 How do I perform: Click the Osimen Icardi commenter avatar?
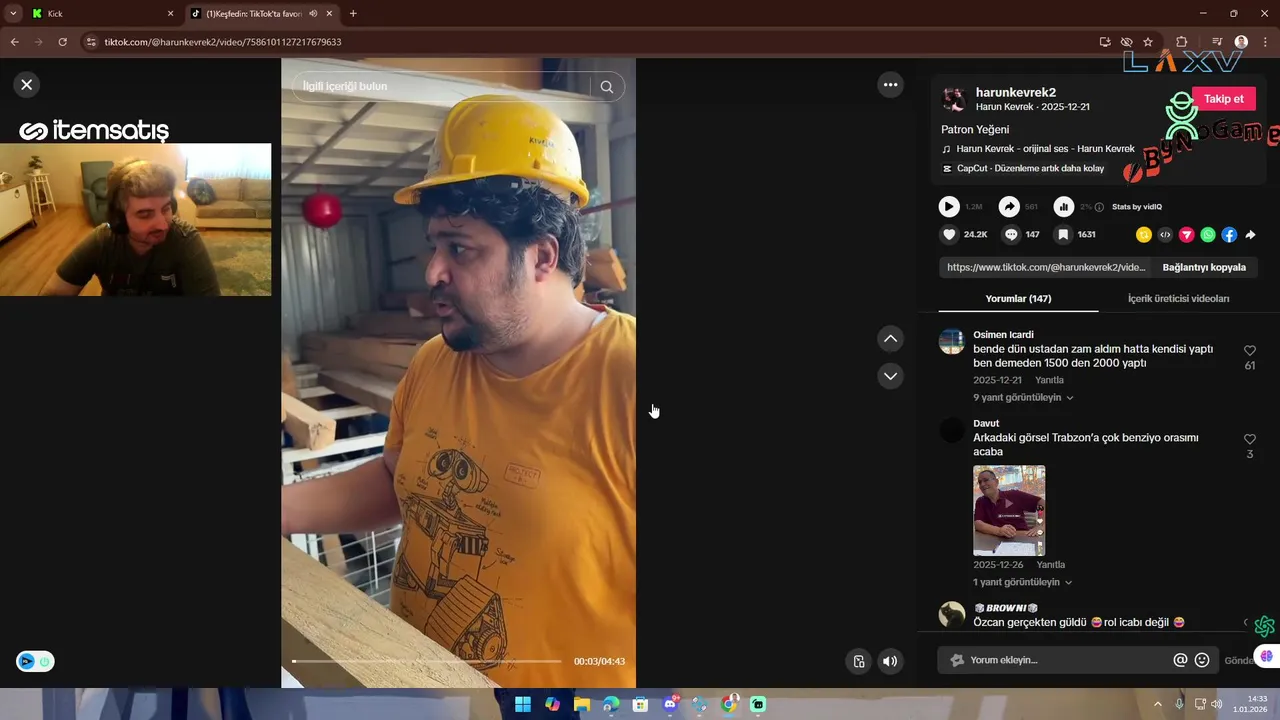click(x=952, y=341)
